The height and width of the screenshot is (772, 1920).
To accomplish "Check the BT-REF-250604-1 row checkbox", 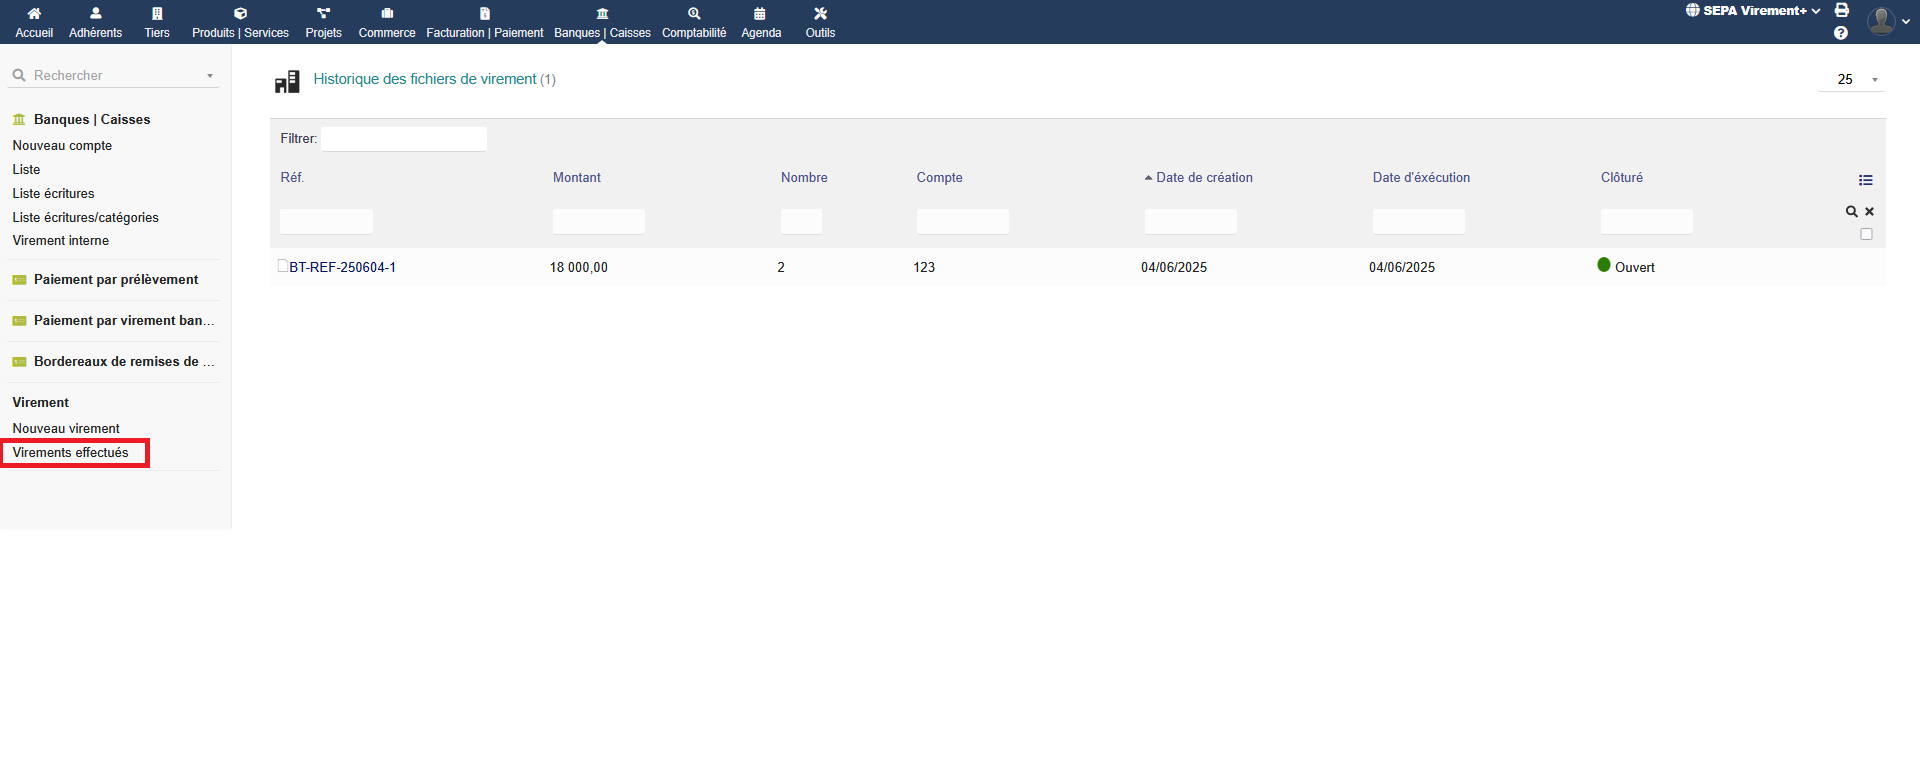I will 283,266.
